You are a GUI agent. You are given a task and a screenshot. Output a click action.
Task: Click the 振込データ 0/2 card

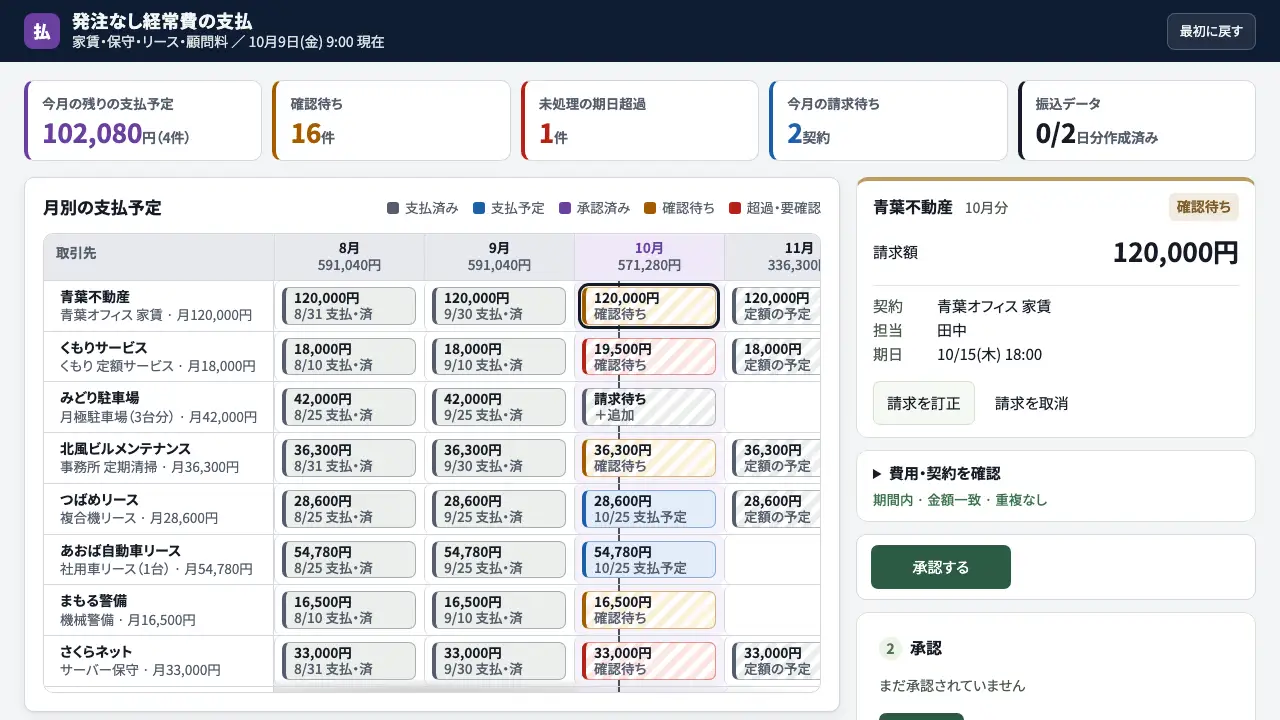tap(1137, 121)
